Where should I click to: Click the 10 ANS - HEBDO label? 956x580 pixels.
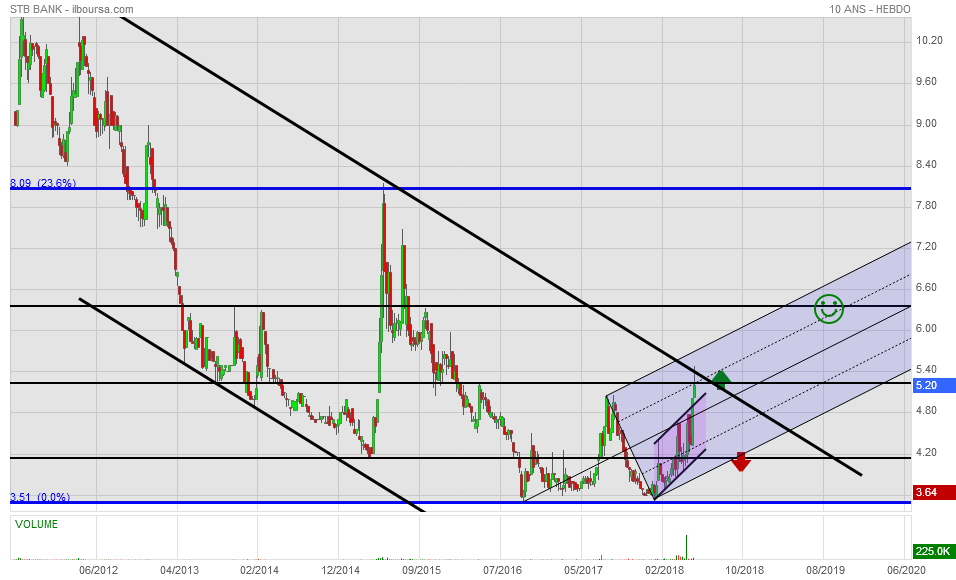coord(870,9)
